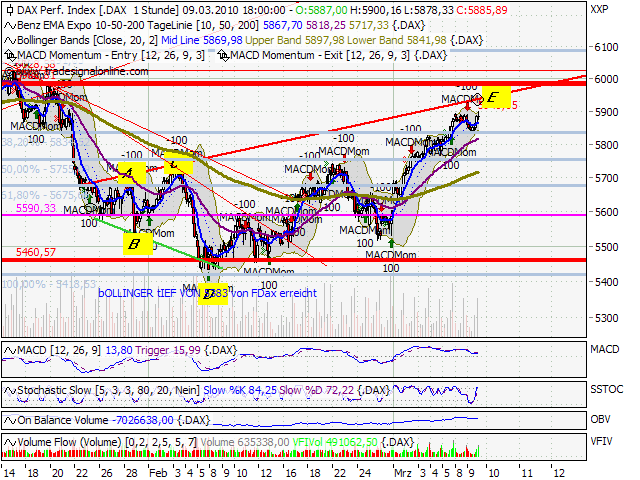This screenshot has height=480, width=640.
Task: Click the DAX Perf. Index [.DAX 1 Stunde] title
Action: [98, 10]
